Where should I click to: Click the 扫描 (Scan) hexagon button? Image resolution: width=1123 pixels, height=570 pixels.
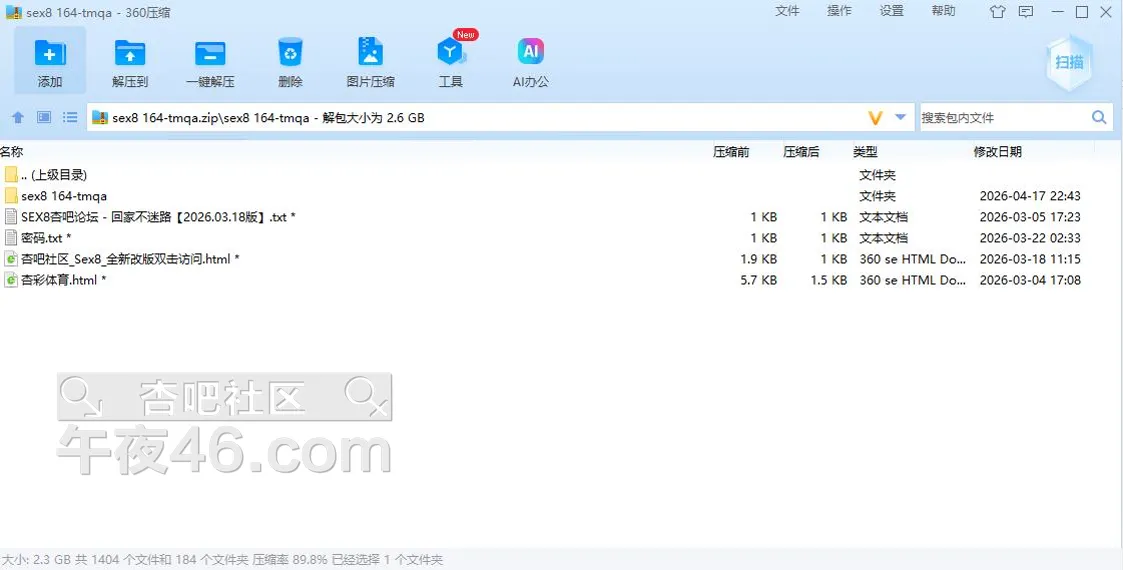coord(1069,62)
